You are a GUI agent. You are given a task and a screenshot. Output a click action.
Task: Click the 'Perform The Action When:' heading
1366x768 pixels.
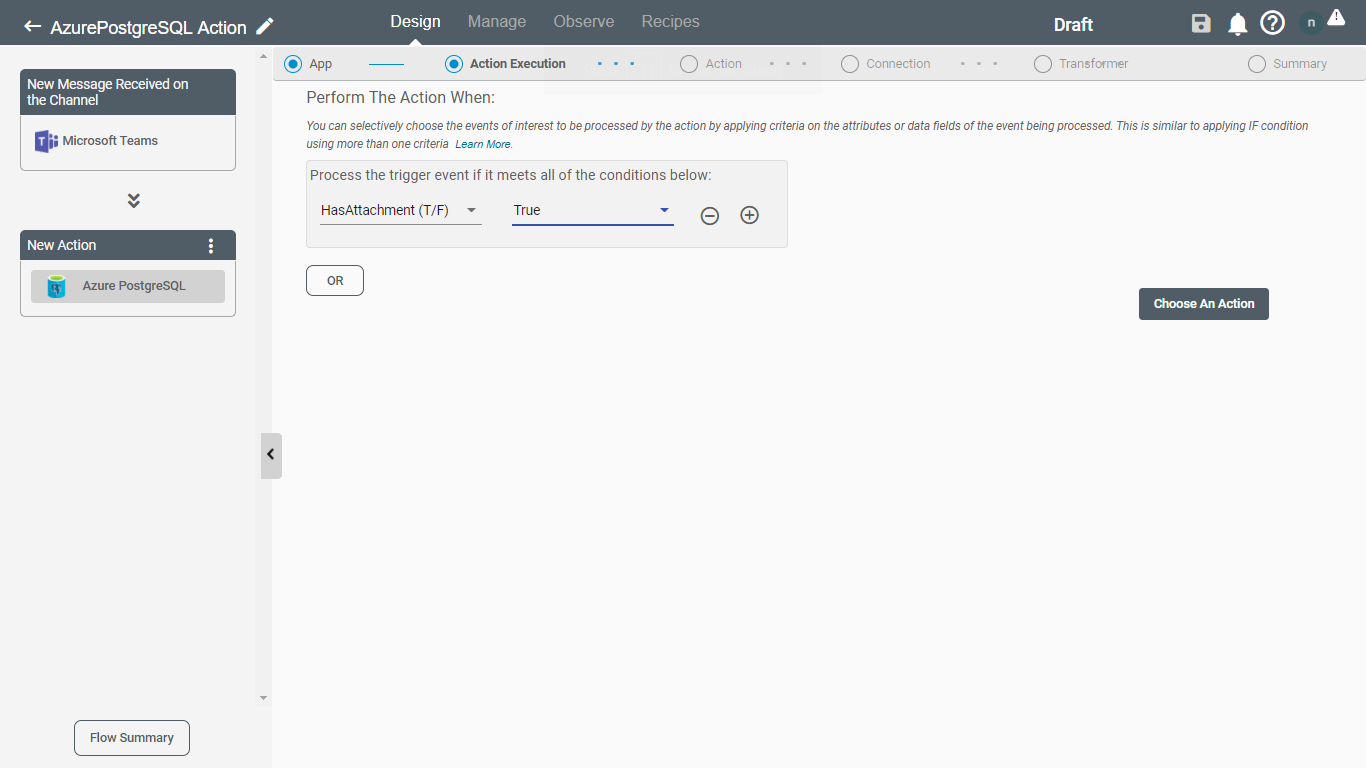coord(401,98)
